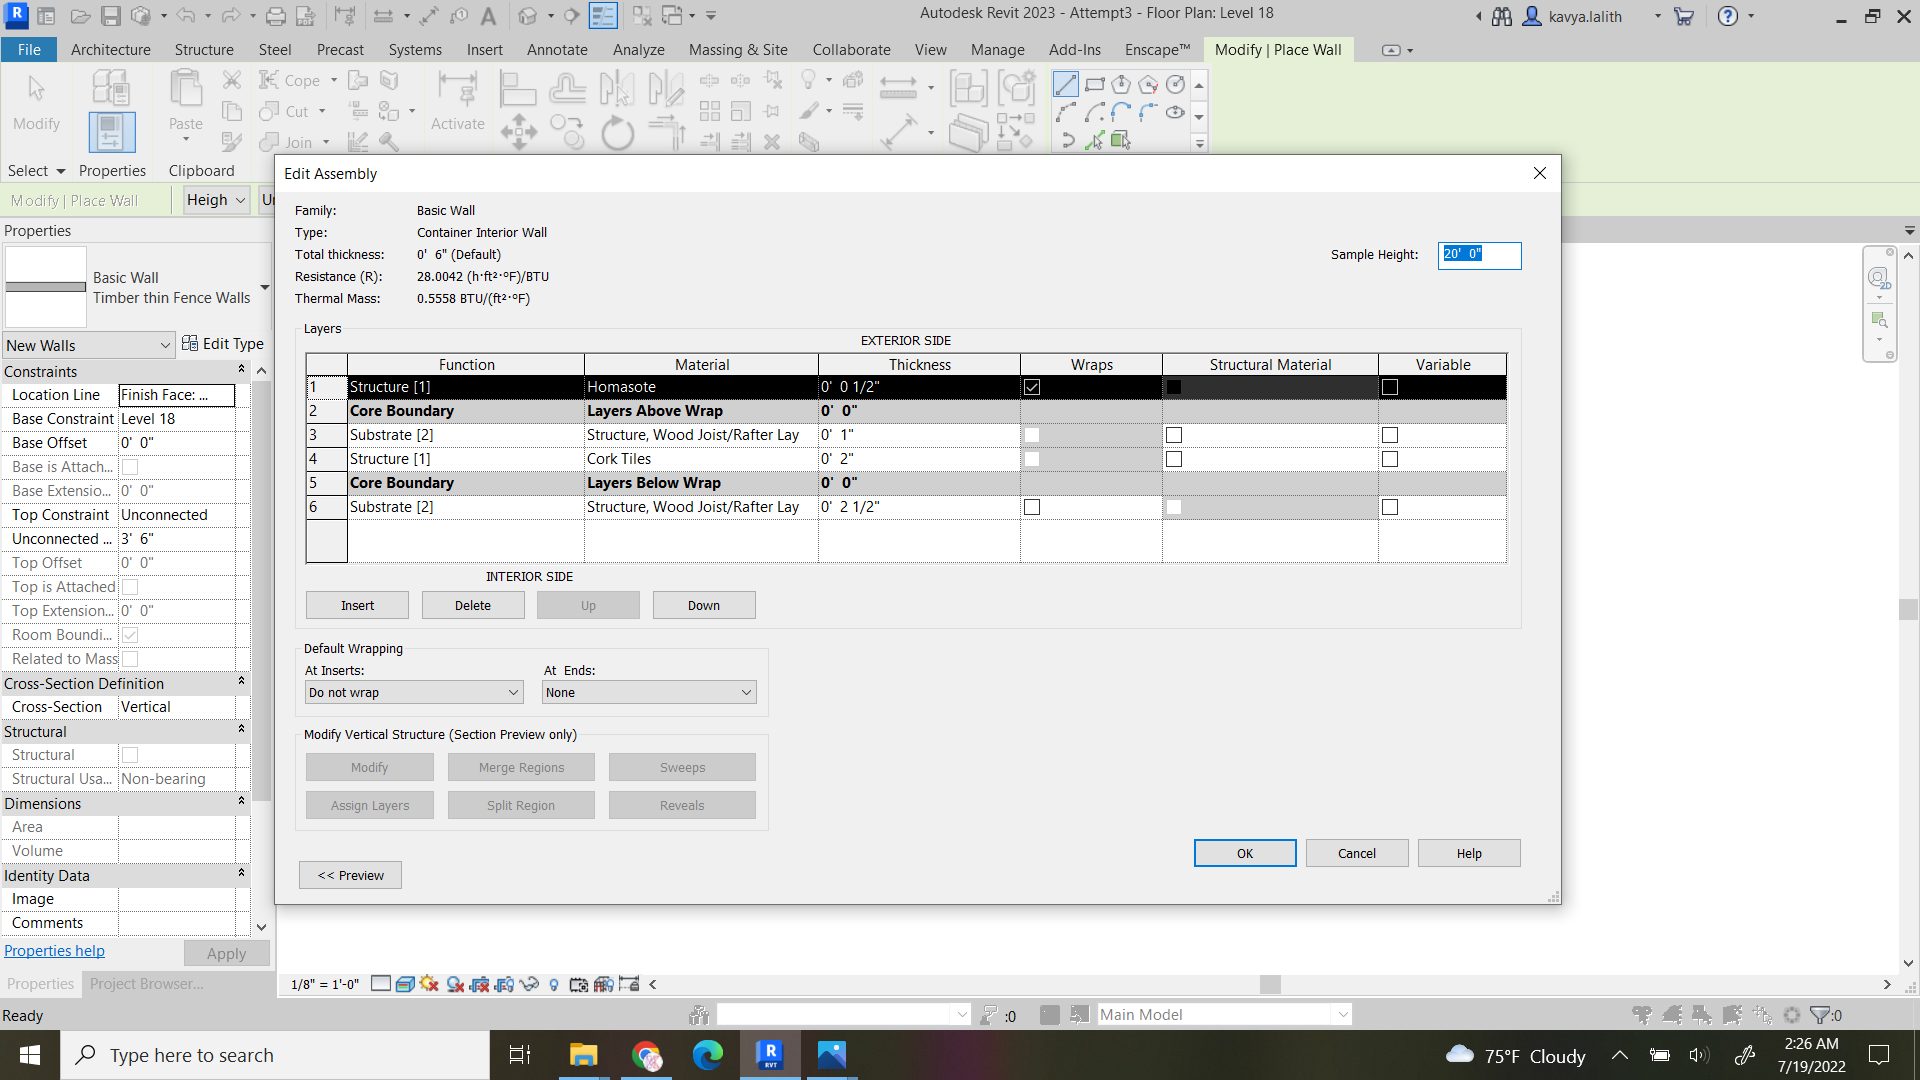
Task: Click the Preview button
Action: tap(350, 875)
